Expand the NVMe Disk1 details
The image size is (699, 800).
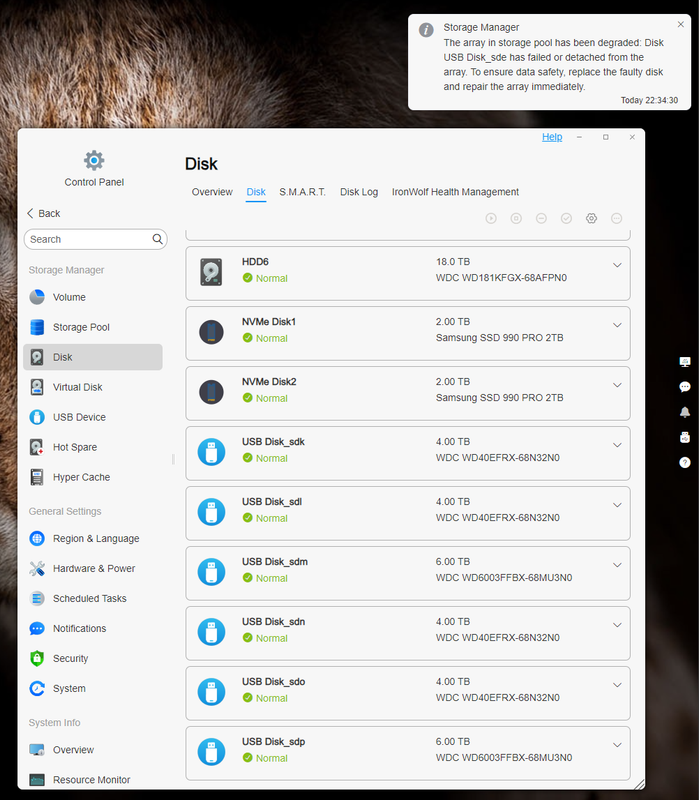617,325
